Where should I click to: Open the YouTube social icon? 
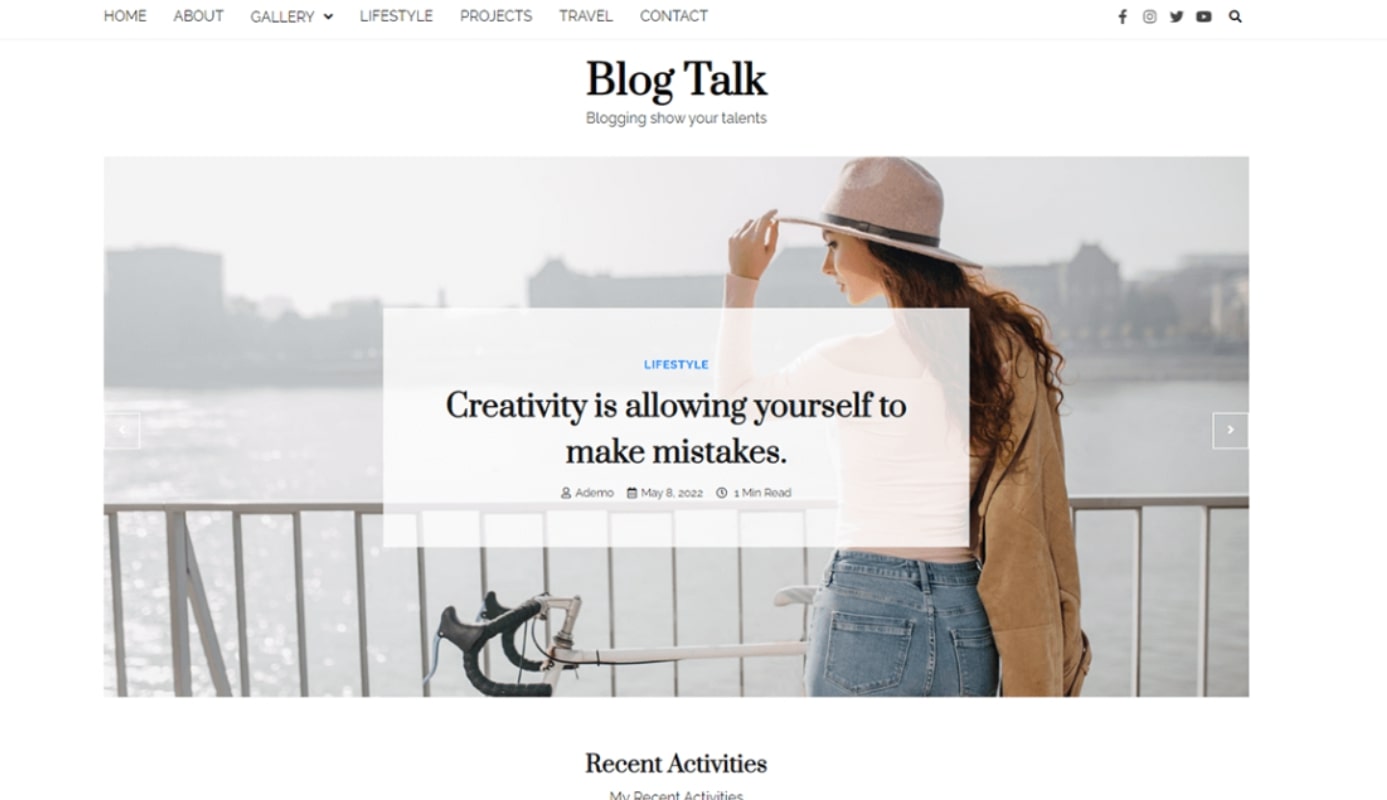(1204, 16)
